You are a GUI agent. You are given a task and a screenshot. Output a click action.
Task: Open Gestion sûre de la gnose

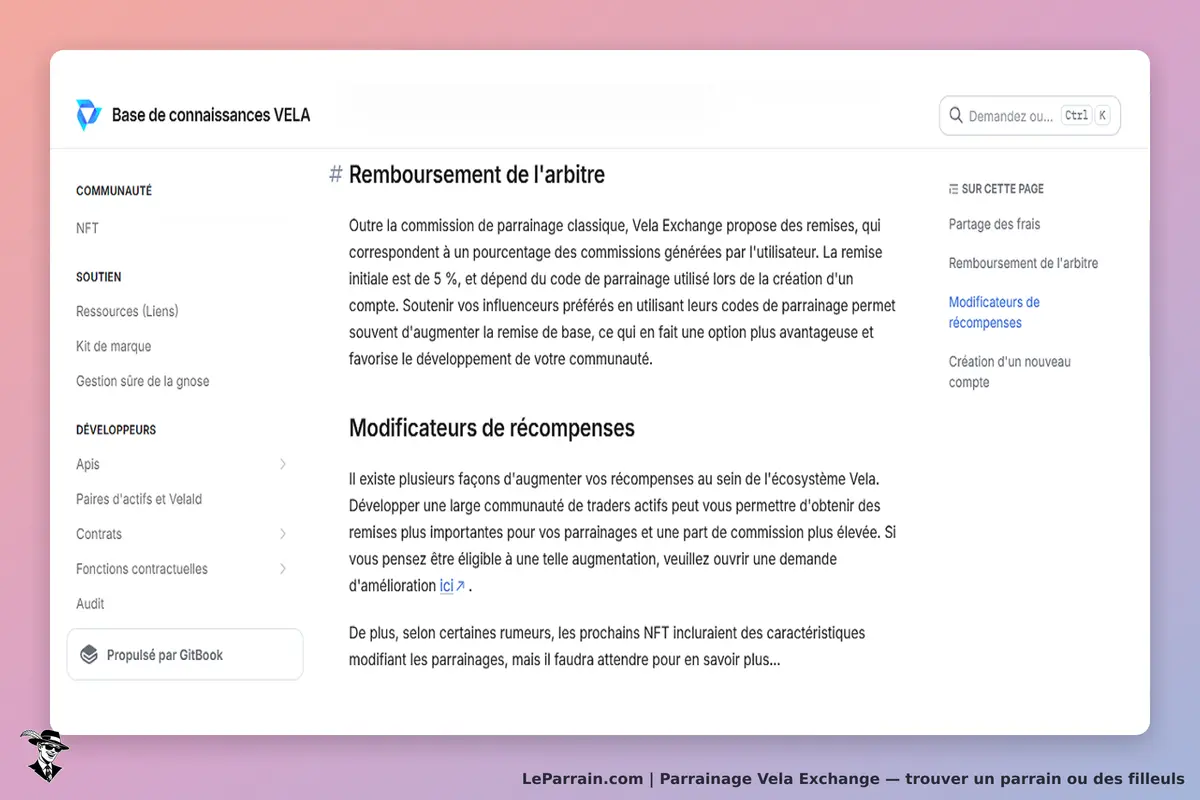(143, 381)
